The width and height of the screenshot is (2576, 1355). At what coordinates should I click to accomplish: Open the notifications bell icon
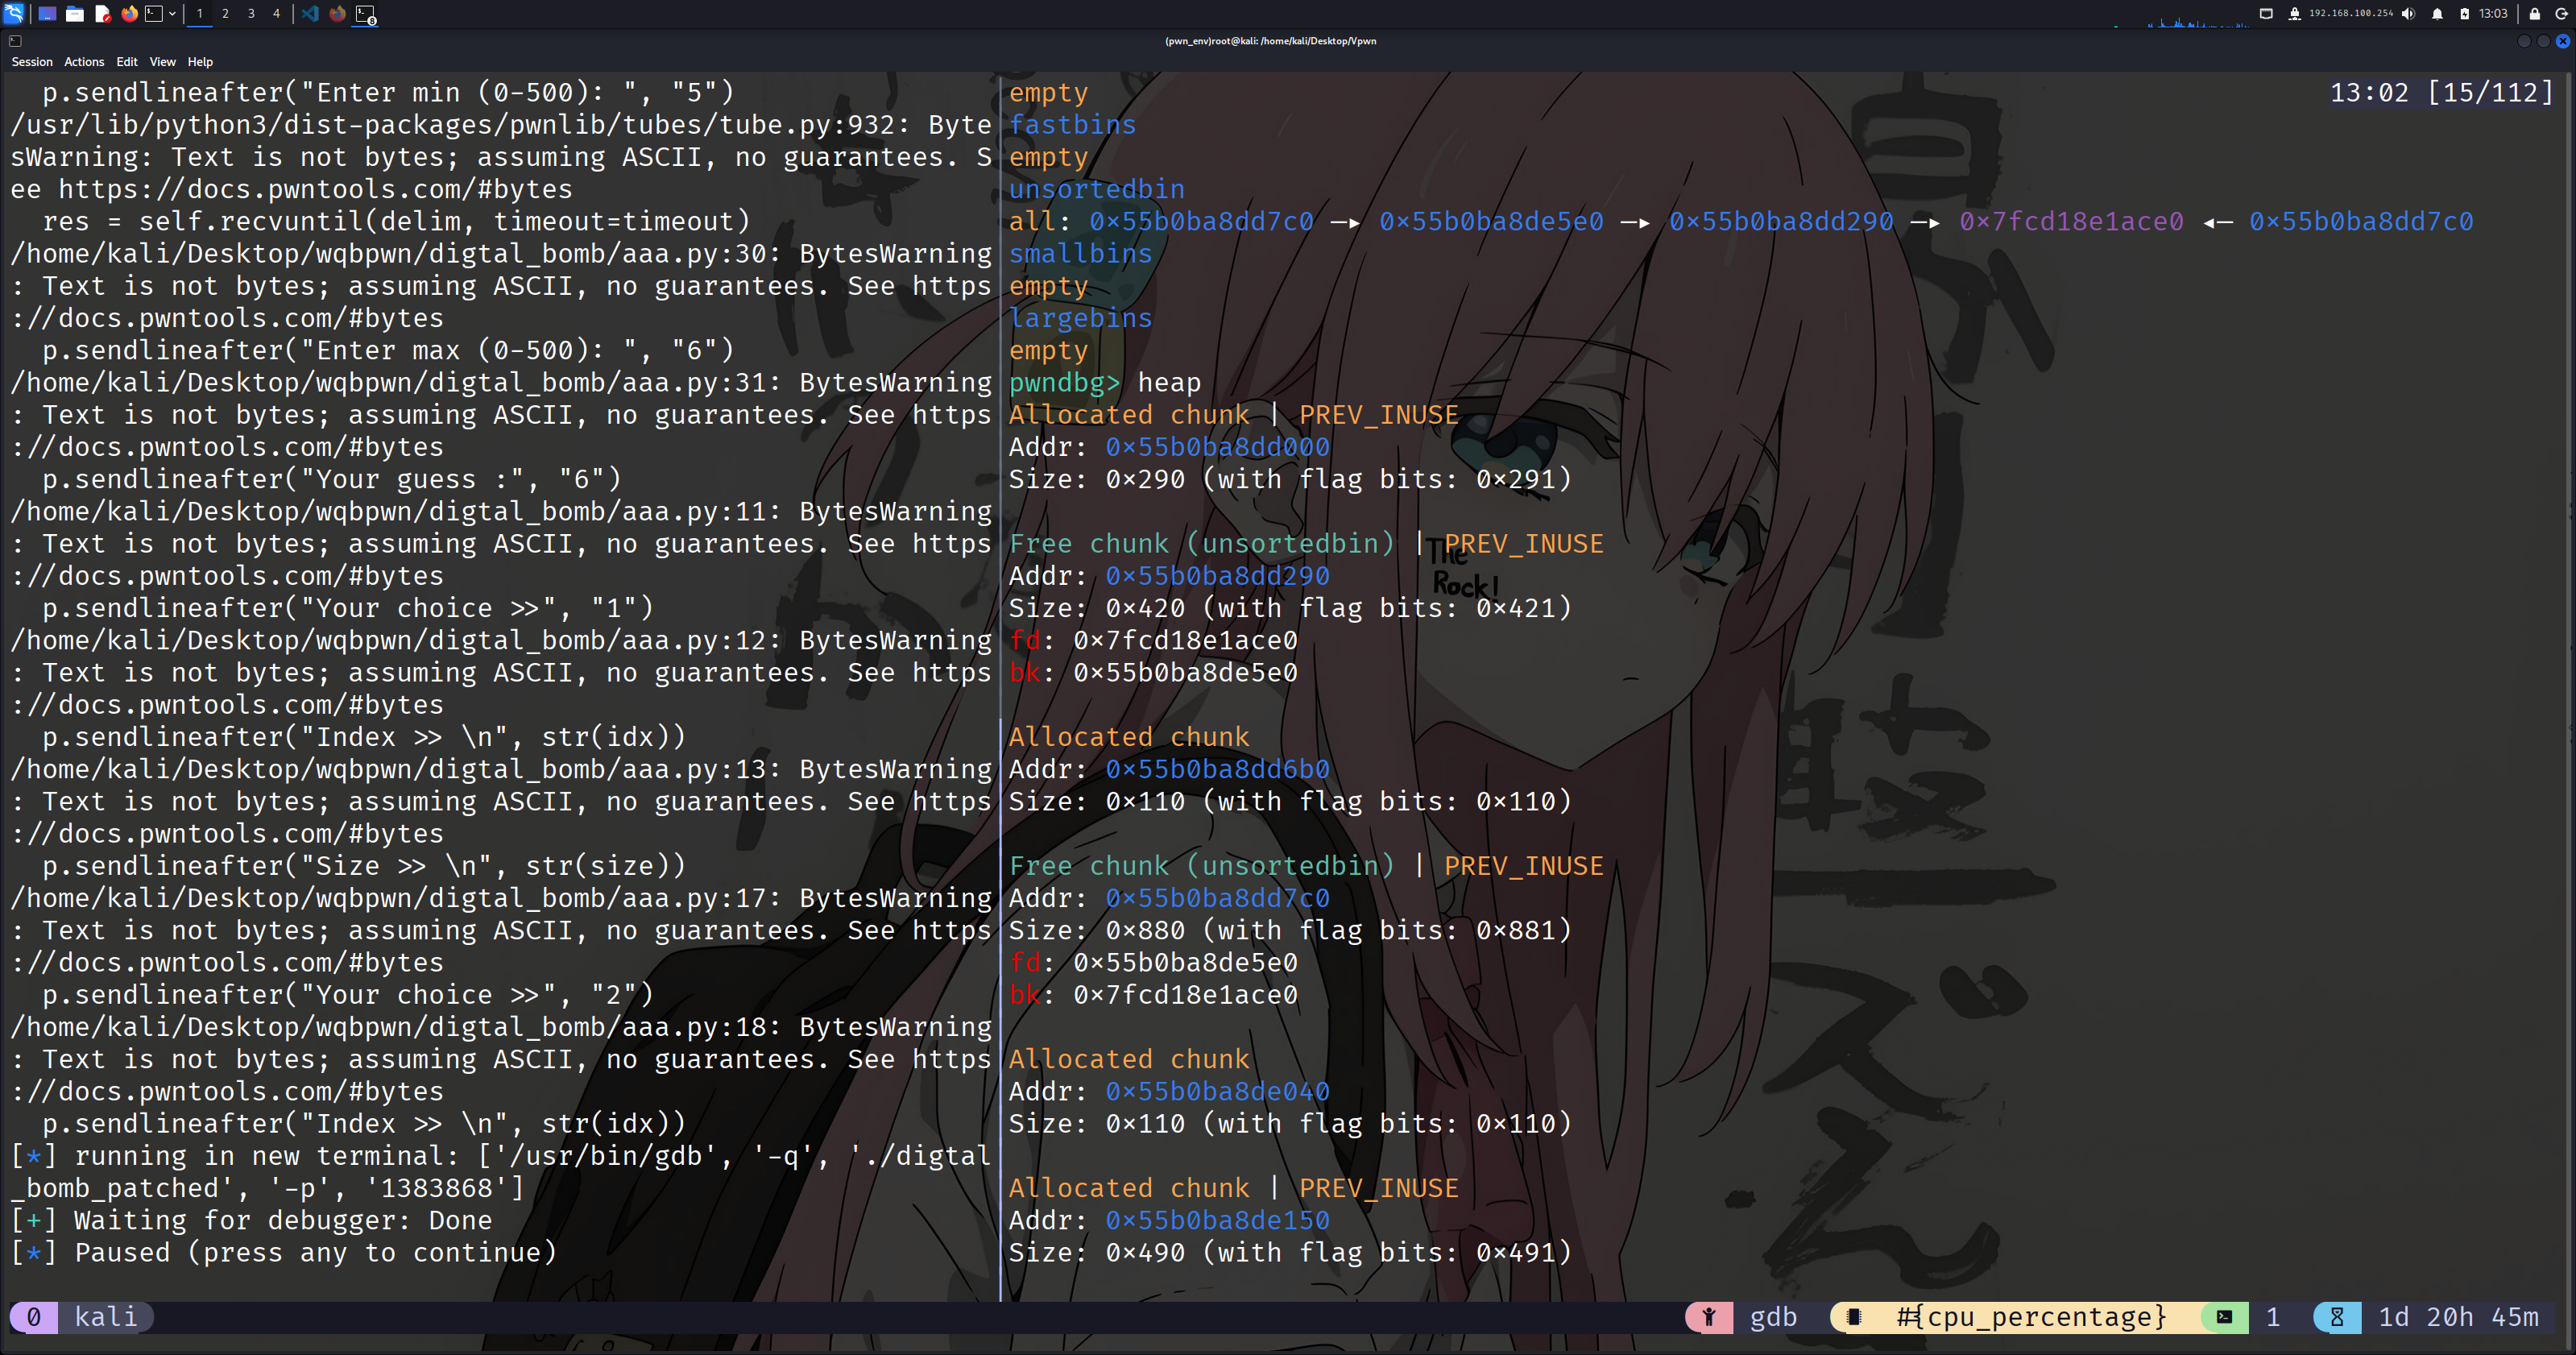point(2438,13)
